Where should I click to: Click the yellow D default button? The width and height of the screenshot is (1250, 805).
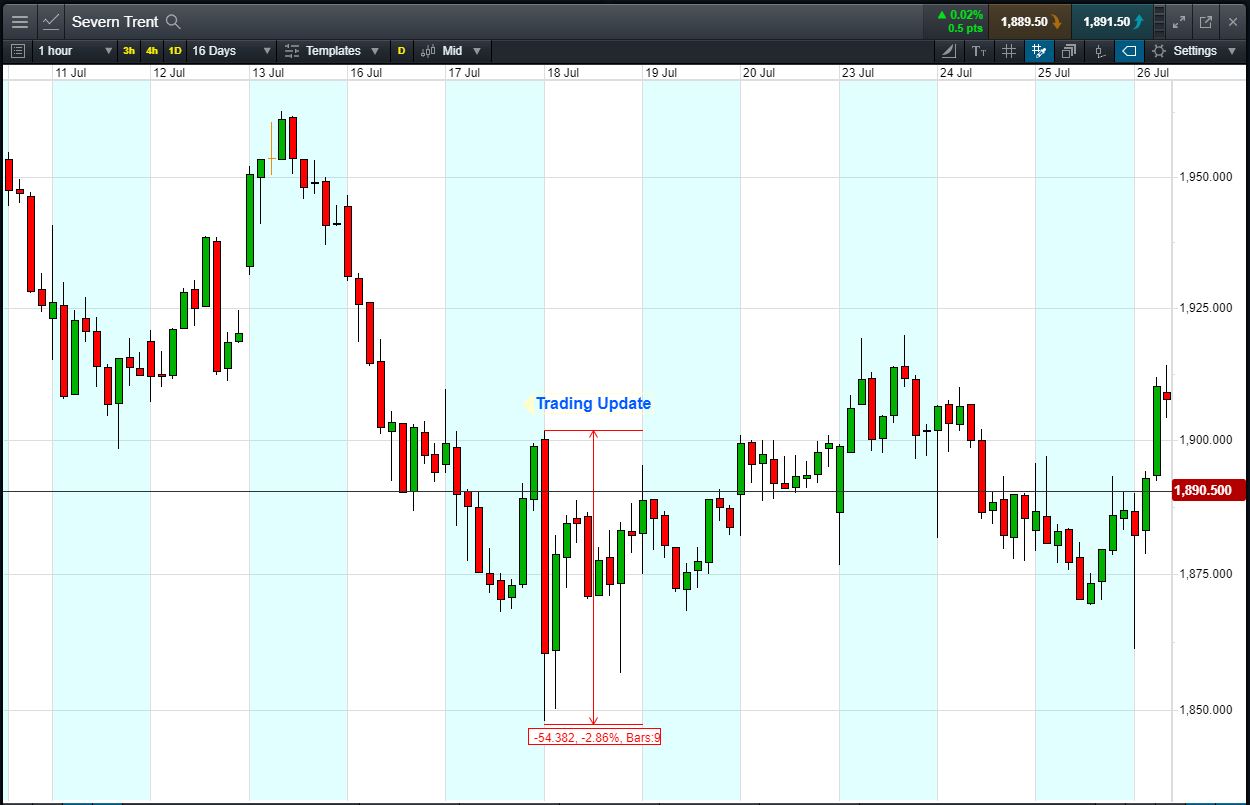coord(402,51)
